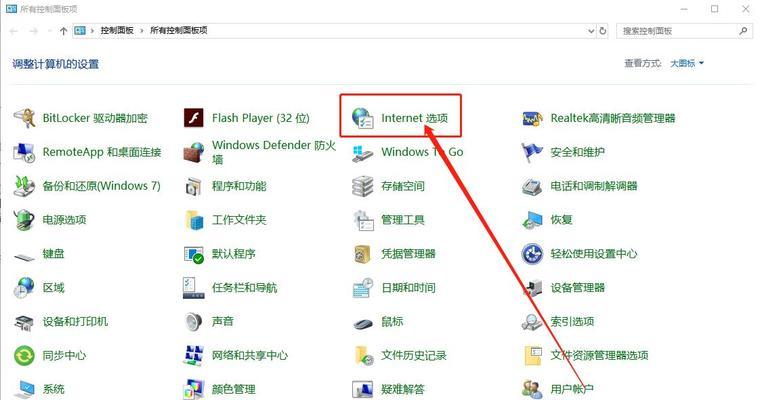Open the 凭据管理器 vault icon
760x400 pixels.
(x=363, y=254)
